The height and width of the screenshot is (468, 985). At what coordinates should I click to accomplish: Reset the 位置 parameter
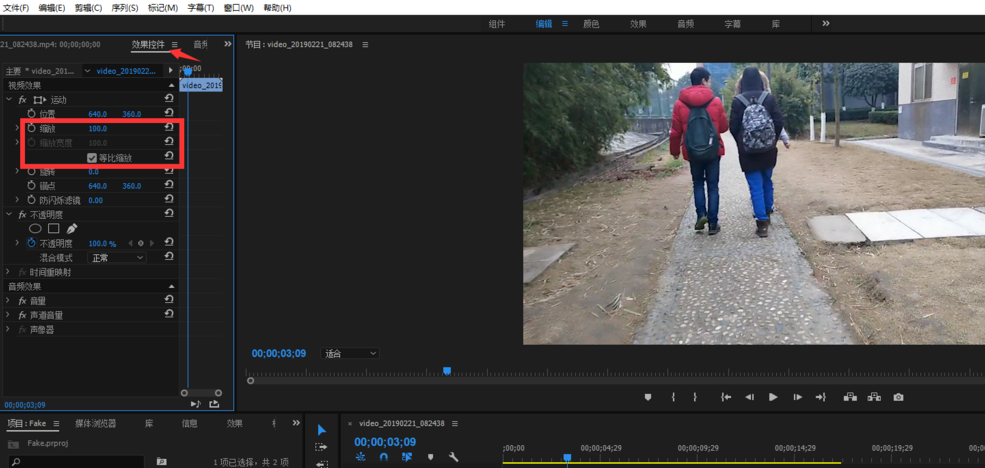point(169,114)
